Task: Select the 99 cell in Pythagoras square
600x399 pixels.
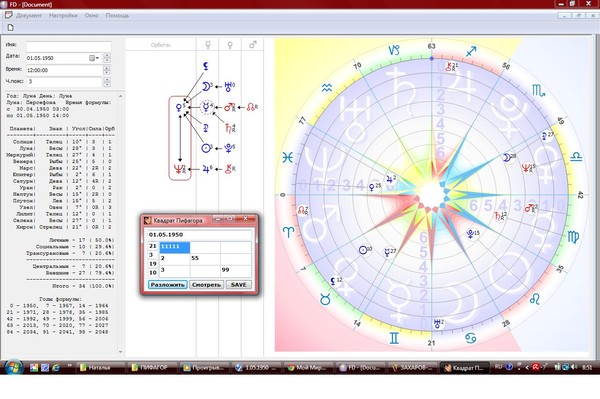Action: [x=236, y=270]
